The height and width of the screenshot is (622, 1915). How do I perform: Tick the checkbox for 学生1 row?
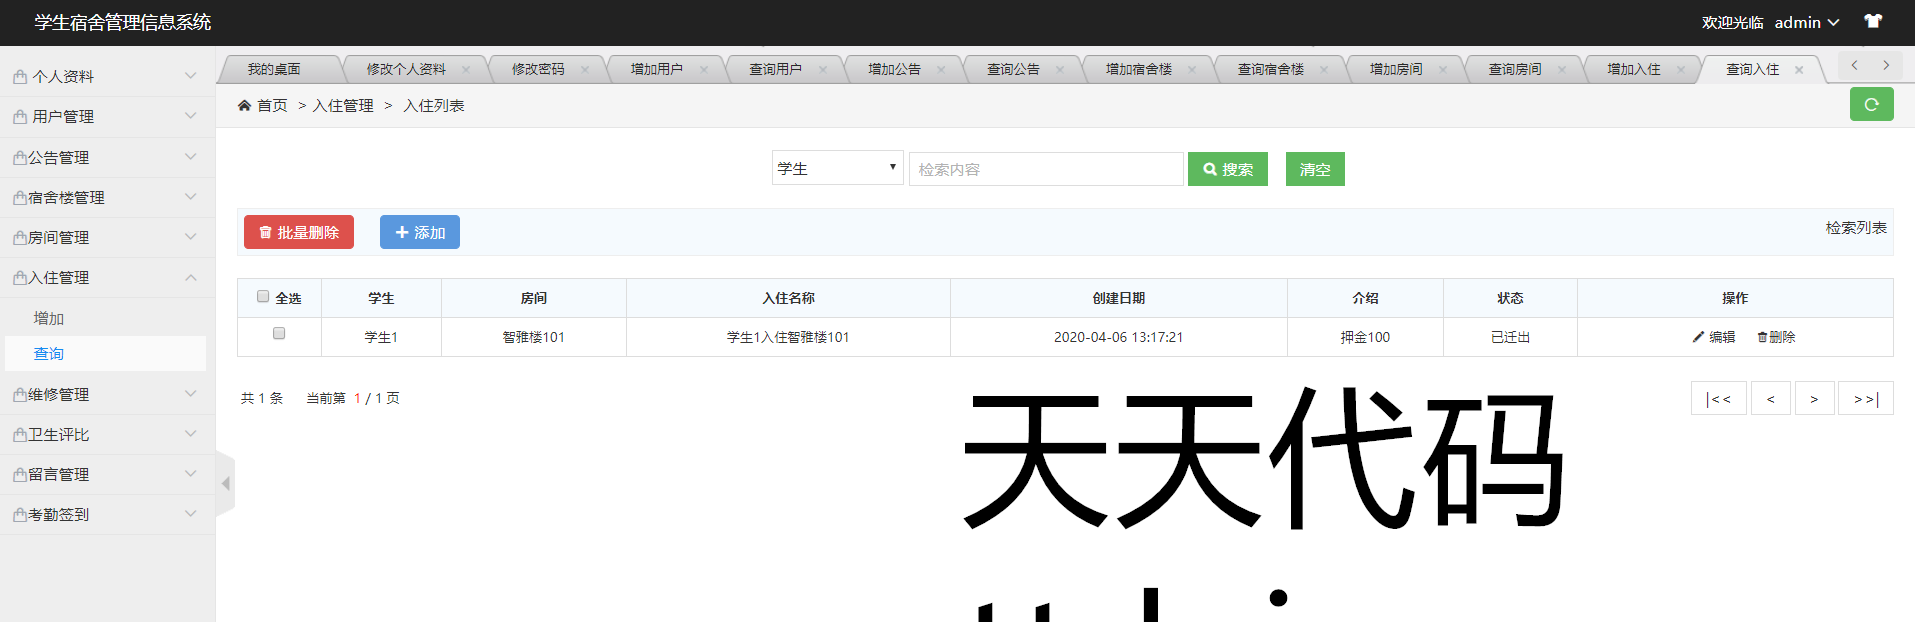pos(279,333)
